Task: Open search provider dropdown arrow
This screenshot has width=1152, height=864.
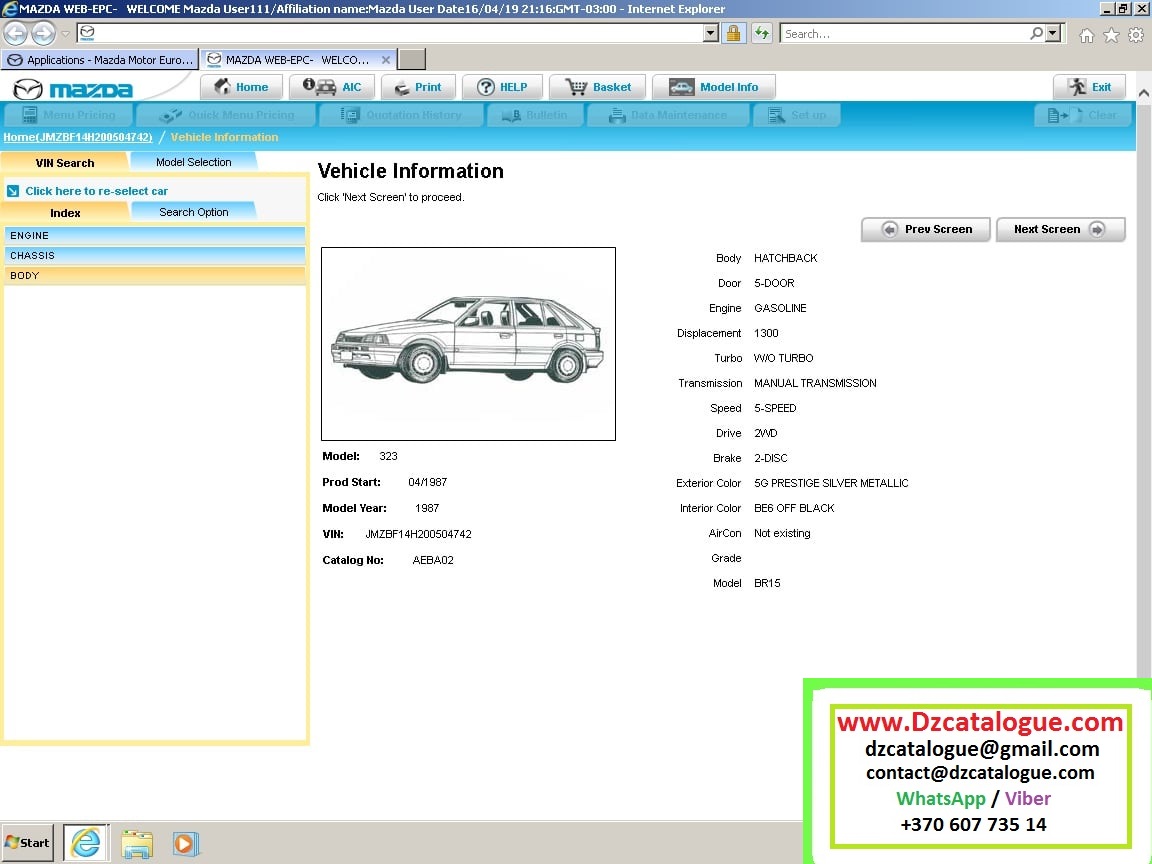Action: click(x=1054, y=33)
